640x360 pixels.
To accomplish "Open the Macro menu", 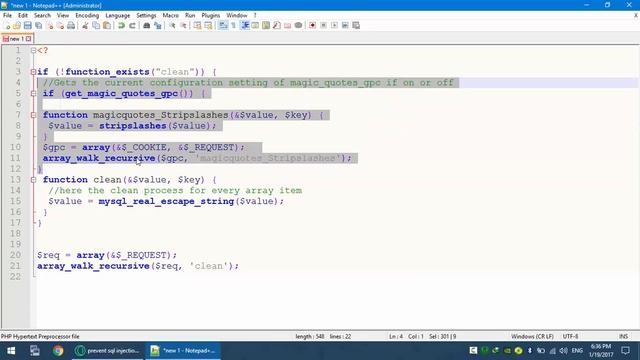I will (171, 16).
